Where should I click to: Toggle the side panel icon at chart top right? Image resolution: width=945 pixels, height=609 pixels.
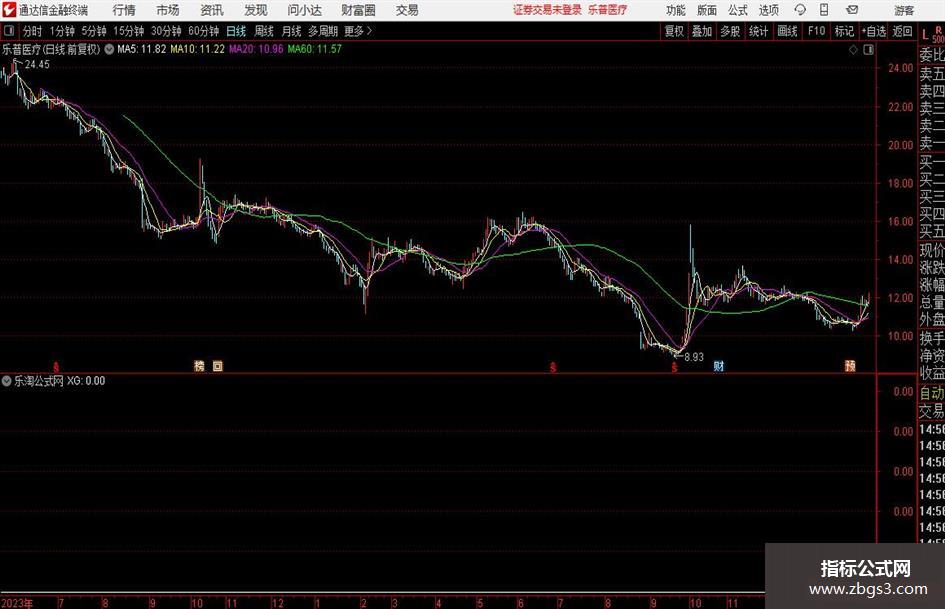tap(868, 50)
